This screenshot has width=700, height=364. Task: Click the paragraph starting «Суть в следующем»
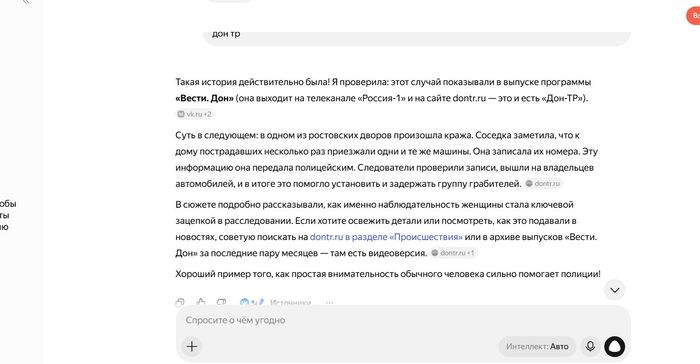(x=387, y=159)
